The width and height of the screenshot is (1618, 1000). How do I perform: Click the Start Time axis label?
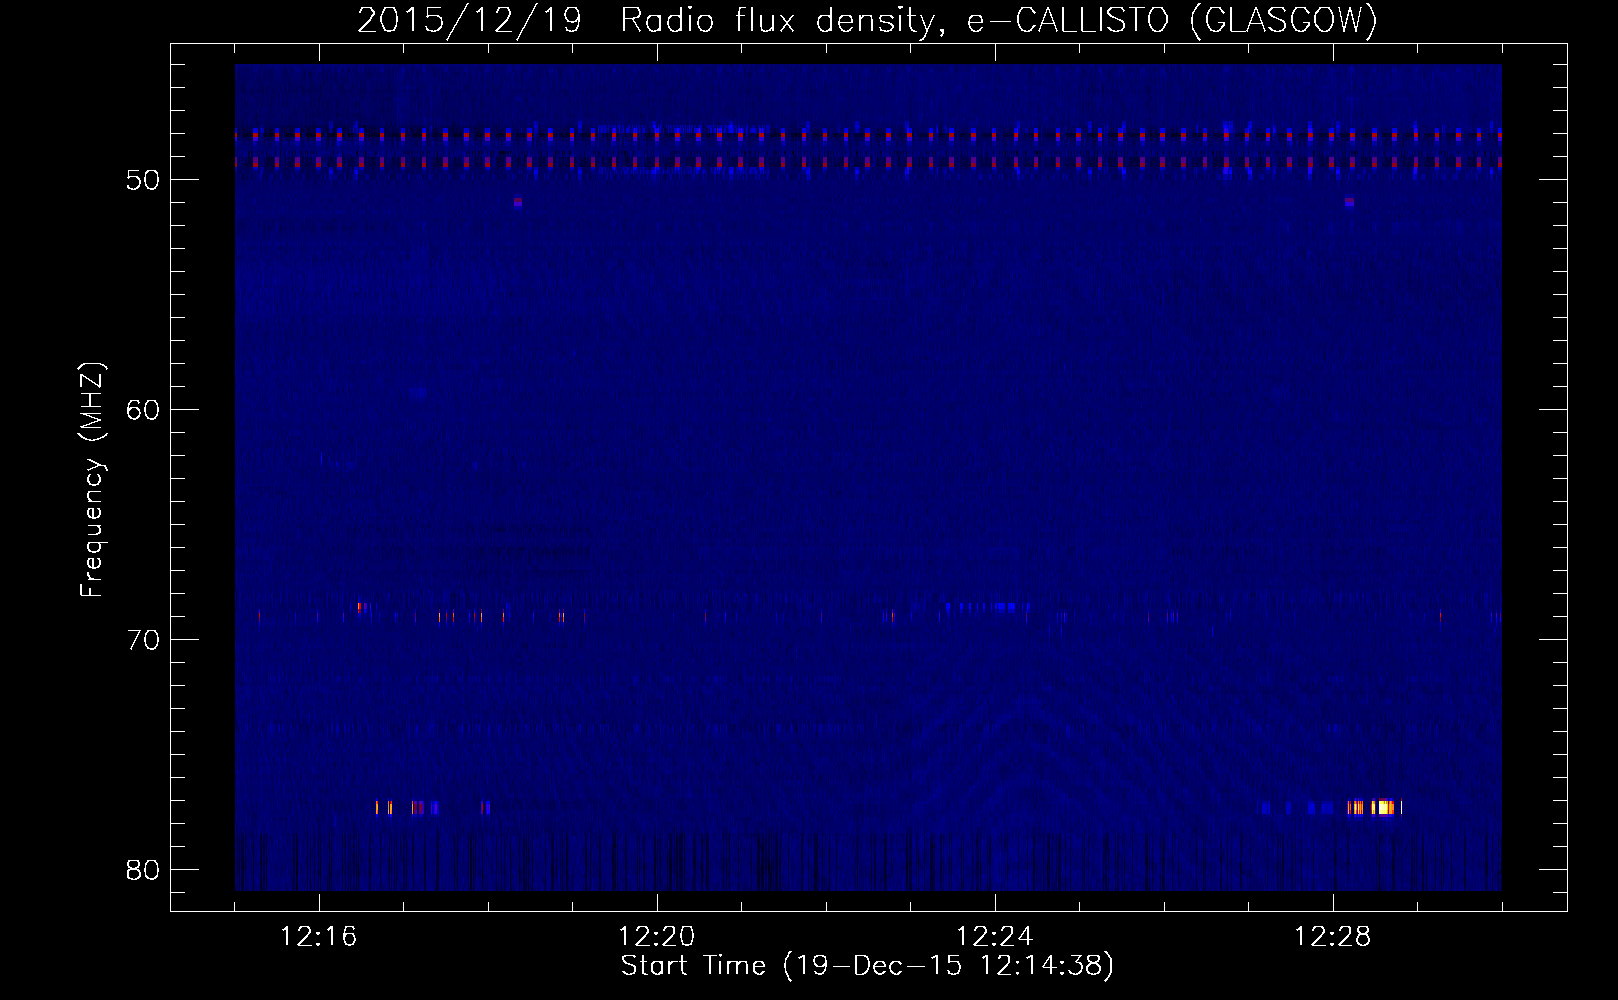tap(867, 966)
